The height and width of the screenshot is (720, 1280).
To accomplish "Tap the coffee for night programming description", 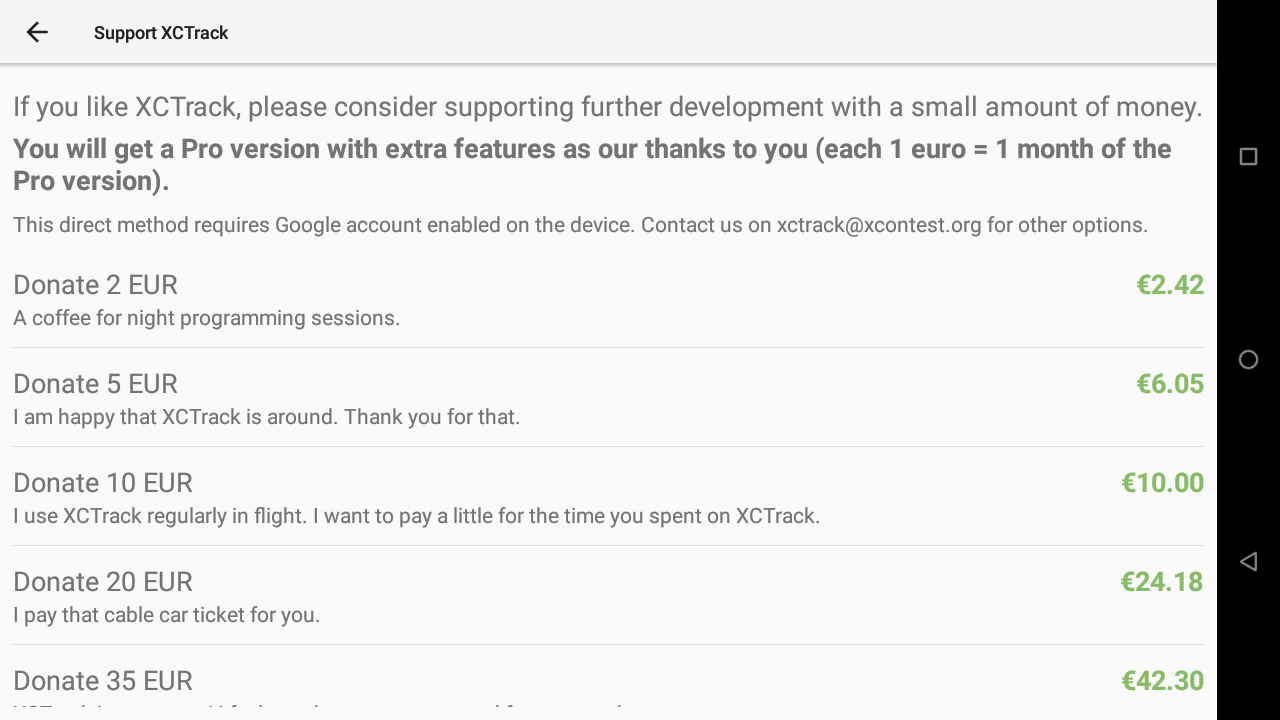I will [x=206, y=318].
